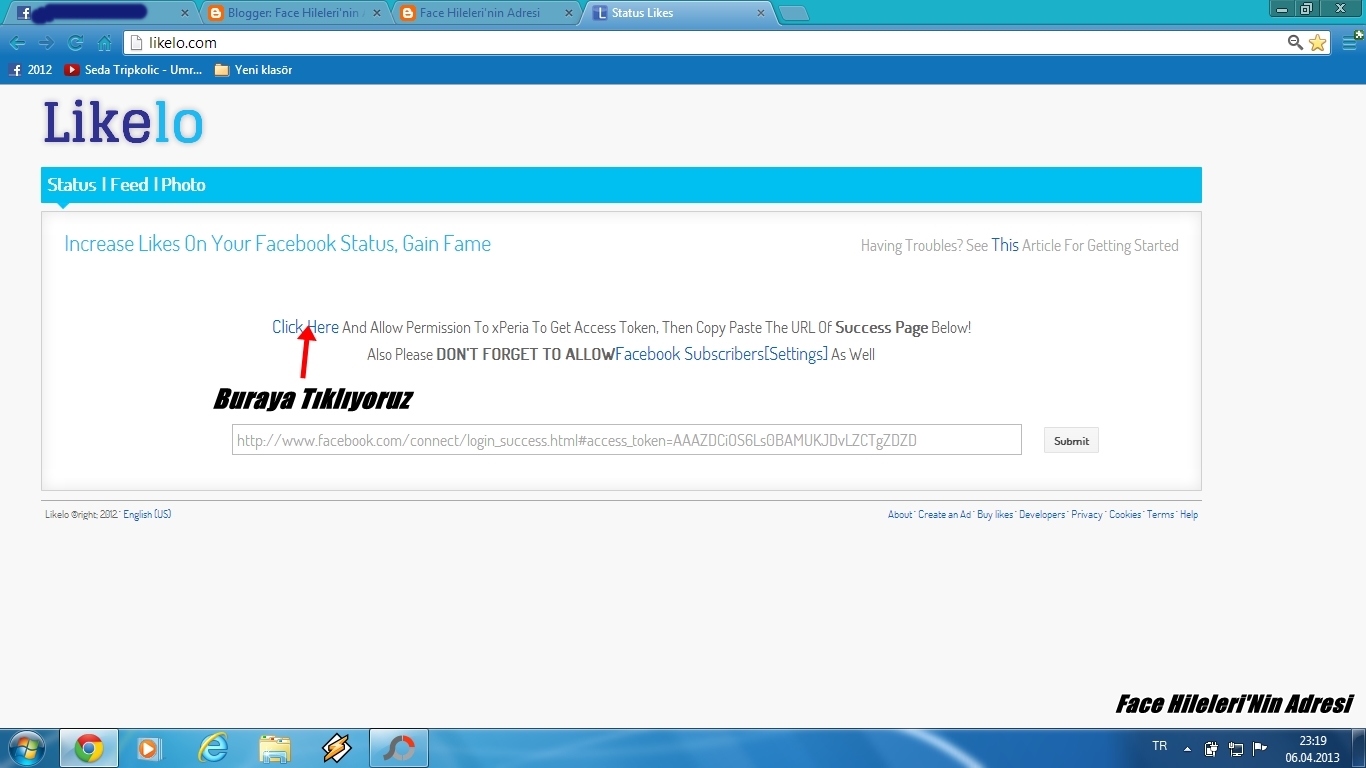Launch Internet Explorer from the taskbar
The width and height of the screenshot is (1366, 768).
tap(212, 748)
